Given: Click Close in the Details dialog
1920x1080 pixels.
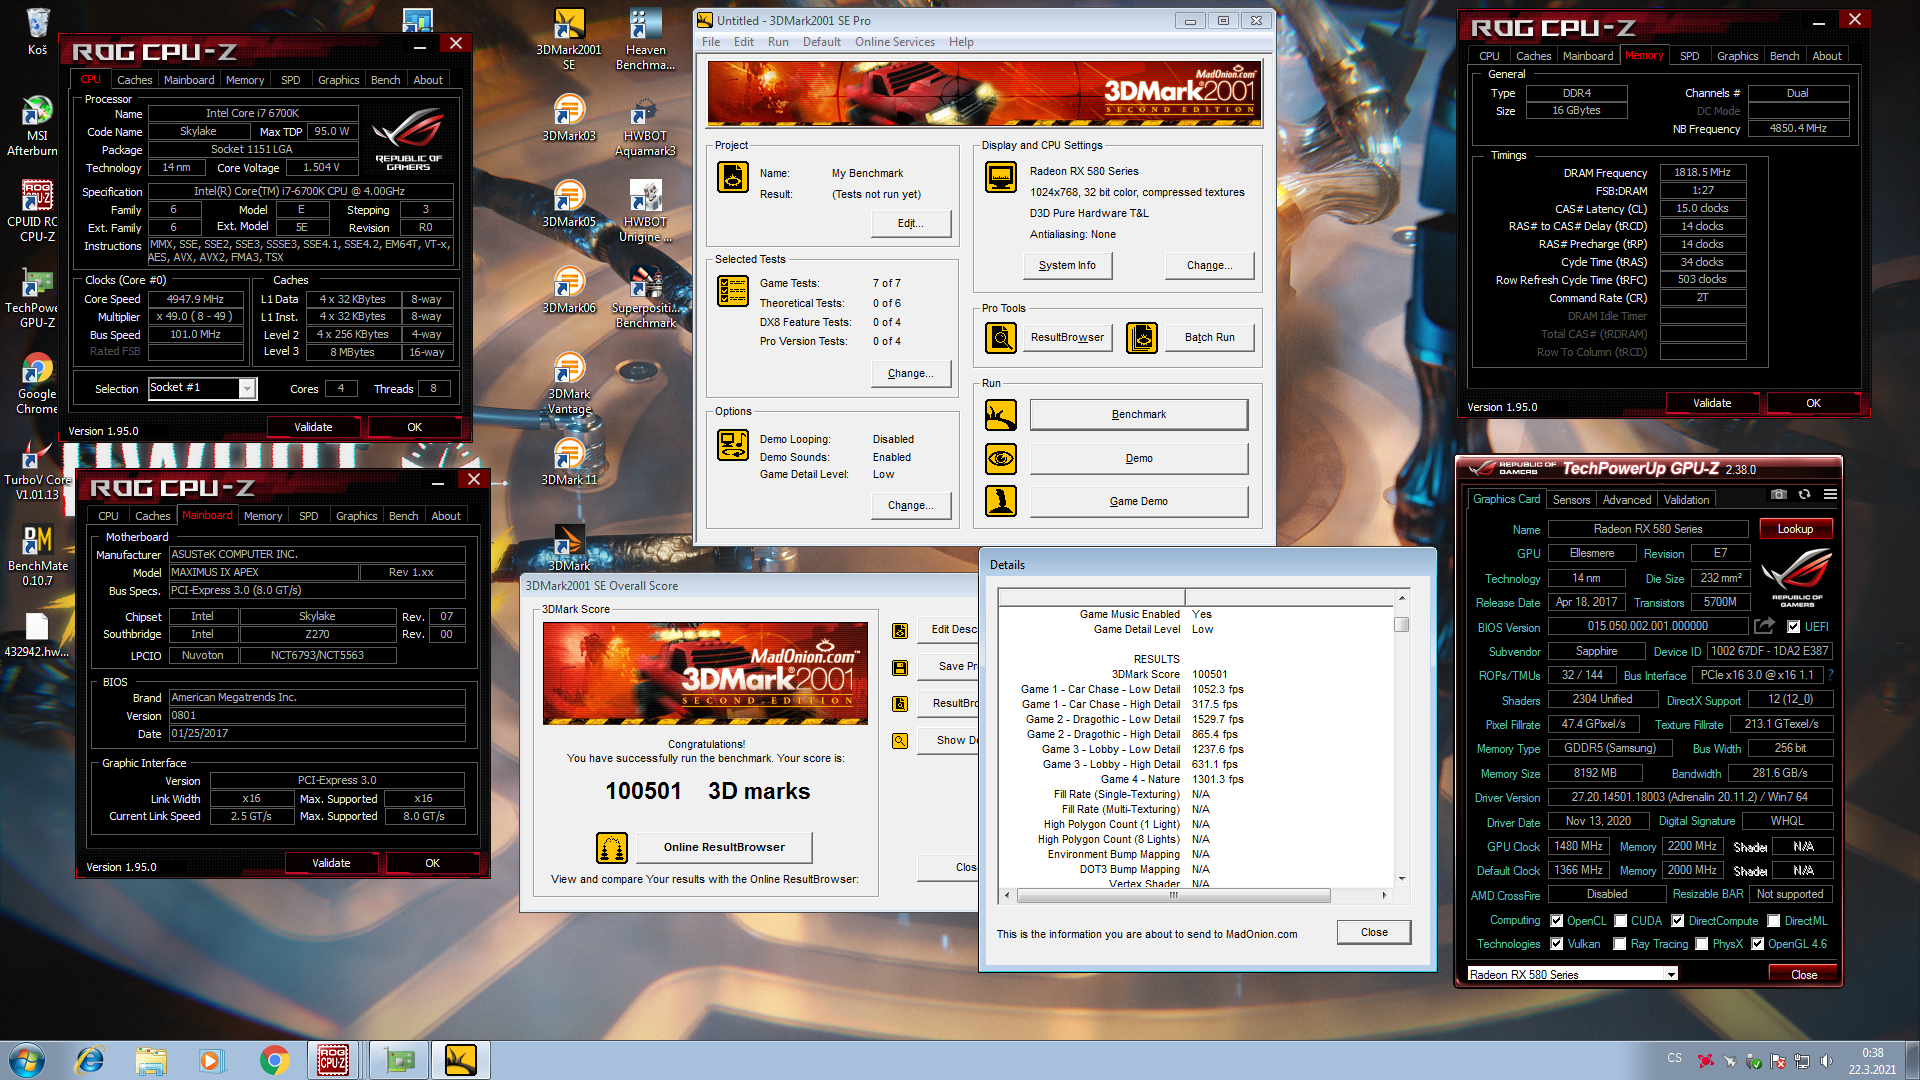Looking at the screenshot, I should pyautogui.click(x=1374, y=932).
